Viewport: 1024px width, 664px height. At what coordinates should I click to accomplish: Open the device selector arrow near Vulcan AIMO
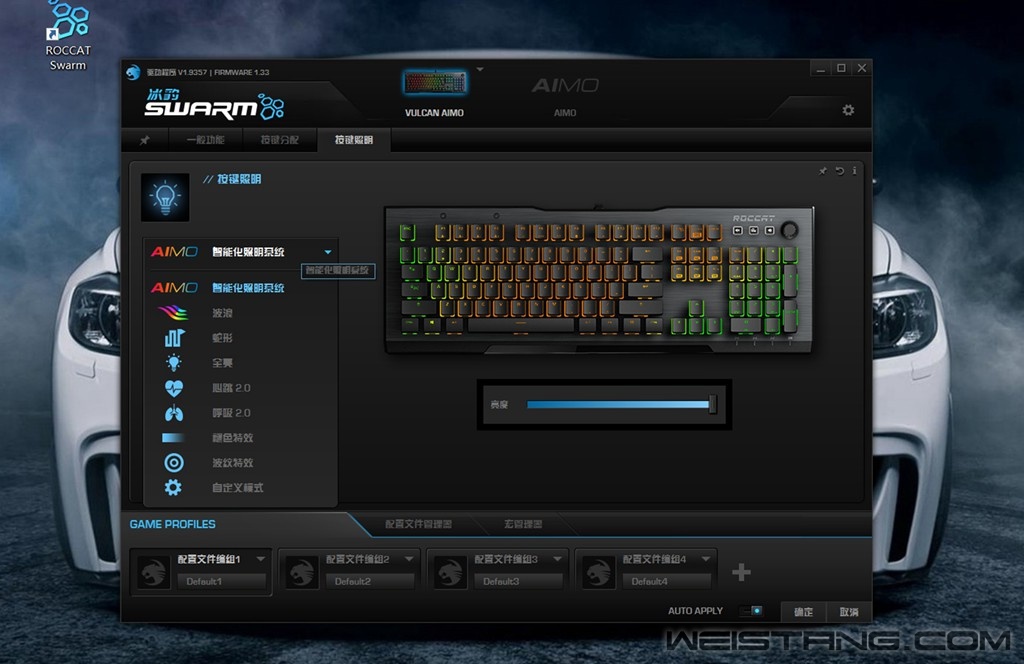479,69
